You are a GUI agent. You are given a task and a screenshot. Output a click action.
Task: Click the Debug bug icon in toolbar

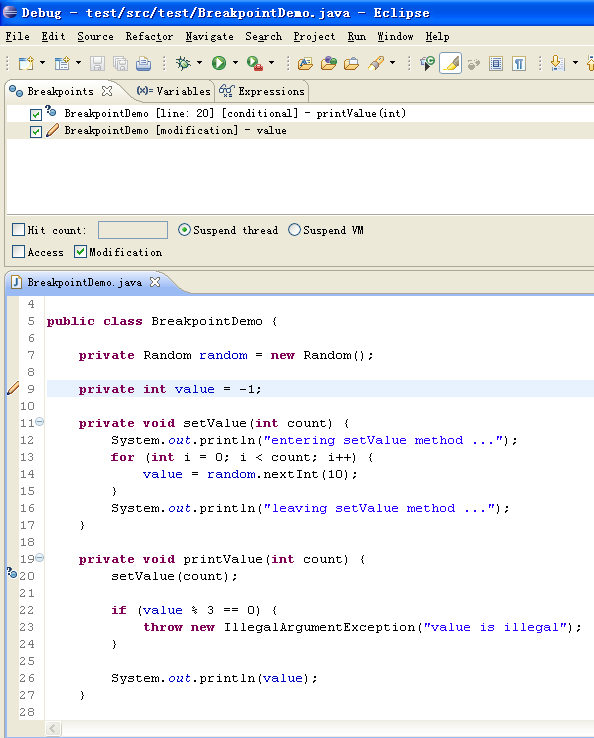(183, 63)
